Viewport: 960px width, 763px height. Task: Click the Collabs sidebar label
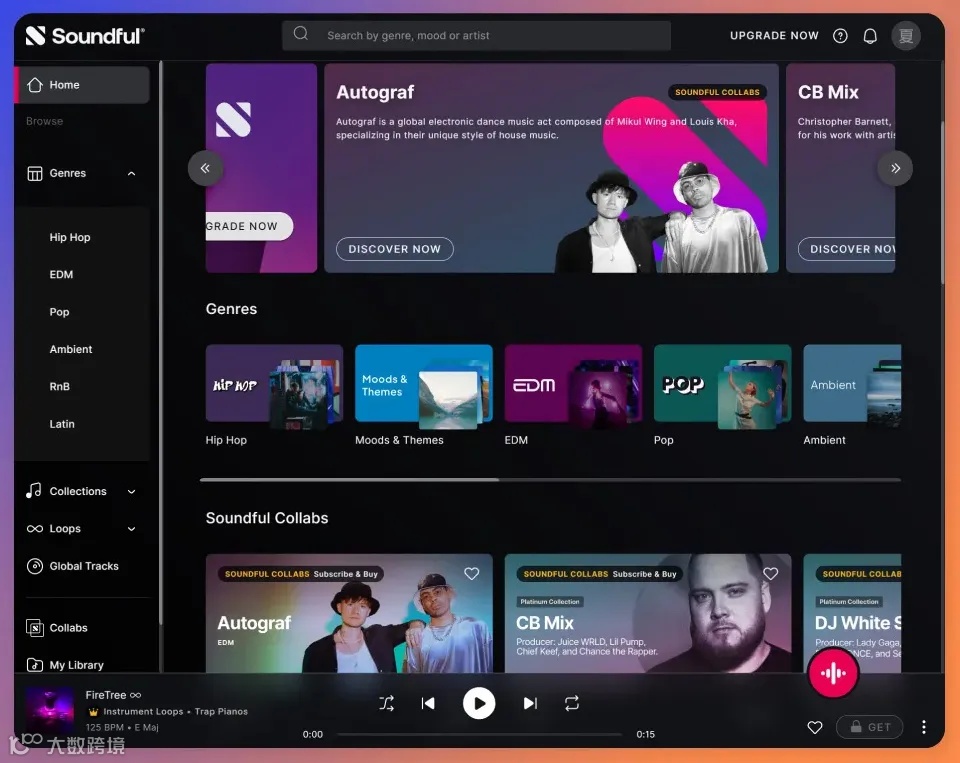tap(69, 628)
